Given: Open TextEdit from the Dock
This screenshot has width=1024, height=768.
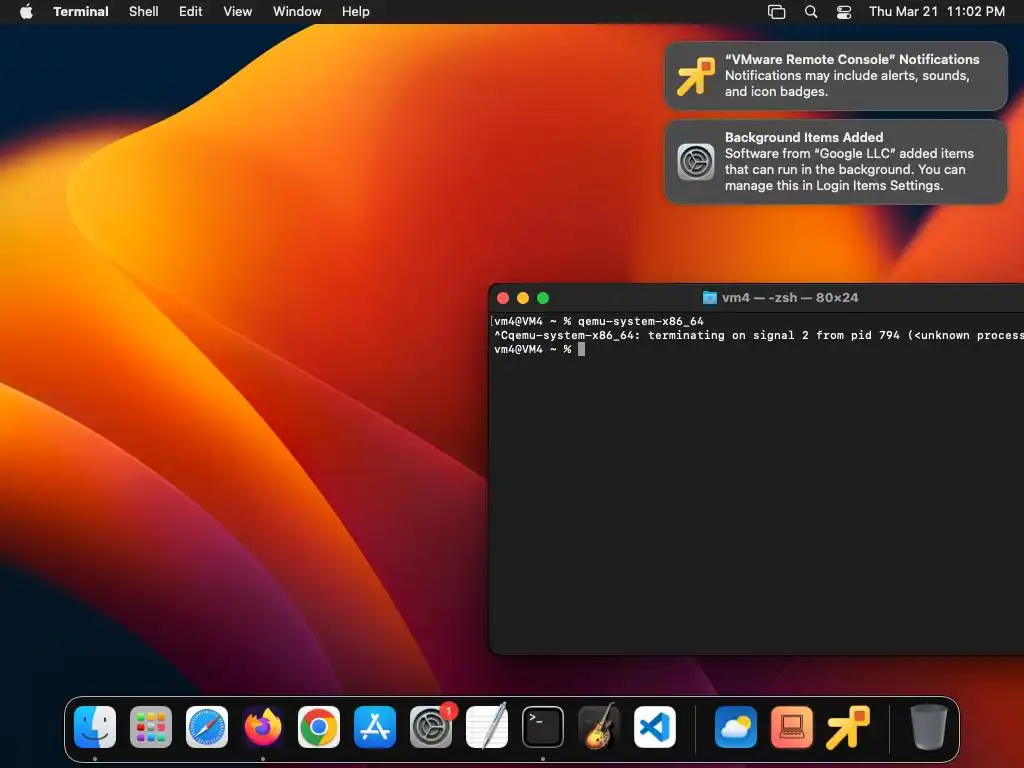Looking at the screenshot, I should click(x=487, y=727).
